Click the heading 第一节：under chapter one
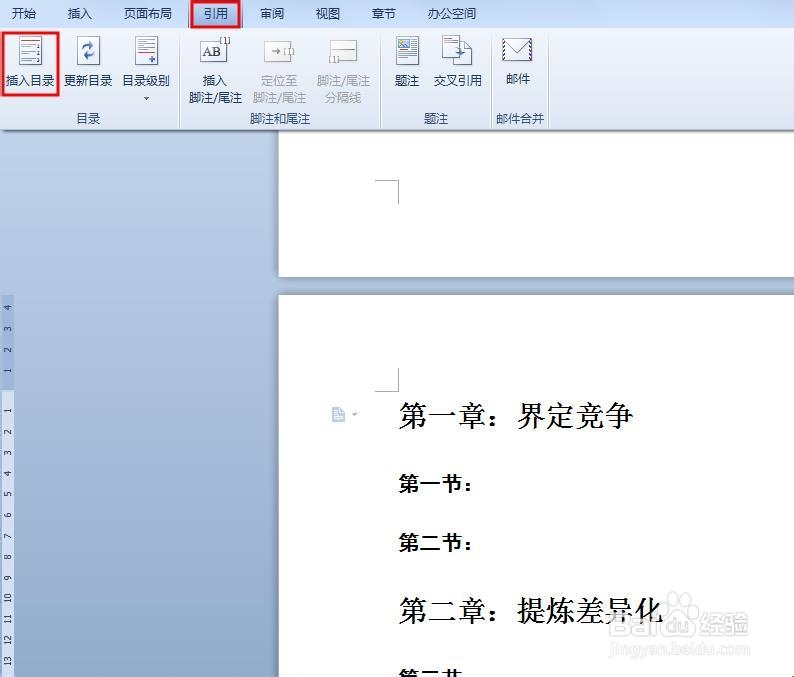 [436, 484]
